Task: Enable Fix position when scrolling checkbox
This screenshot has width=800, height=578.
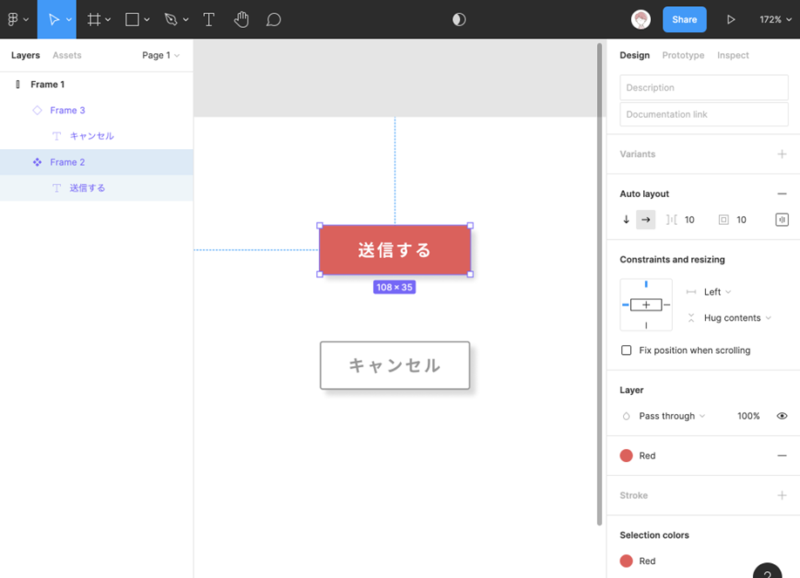Action: tap(627, 351)
